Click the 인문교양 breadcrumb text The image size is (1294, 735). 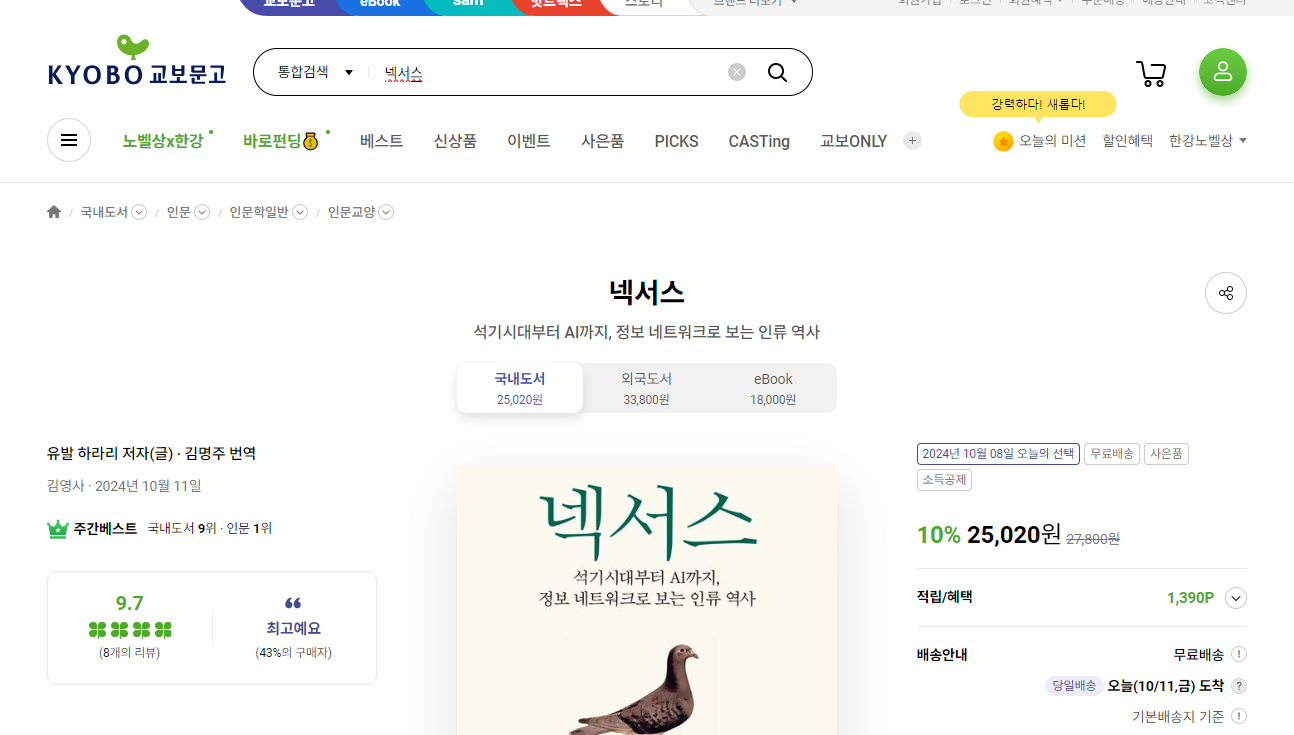351,212
